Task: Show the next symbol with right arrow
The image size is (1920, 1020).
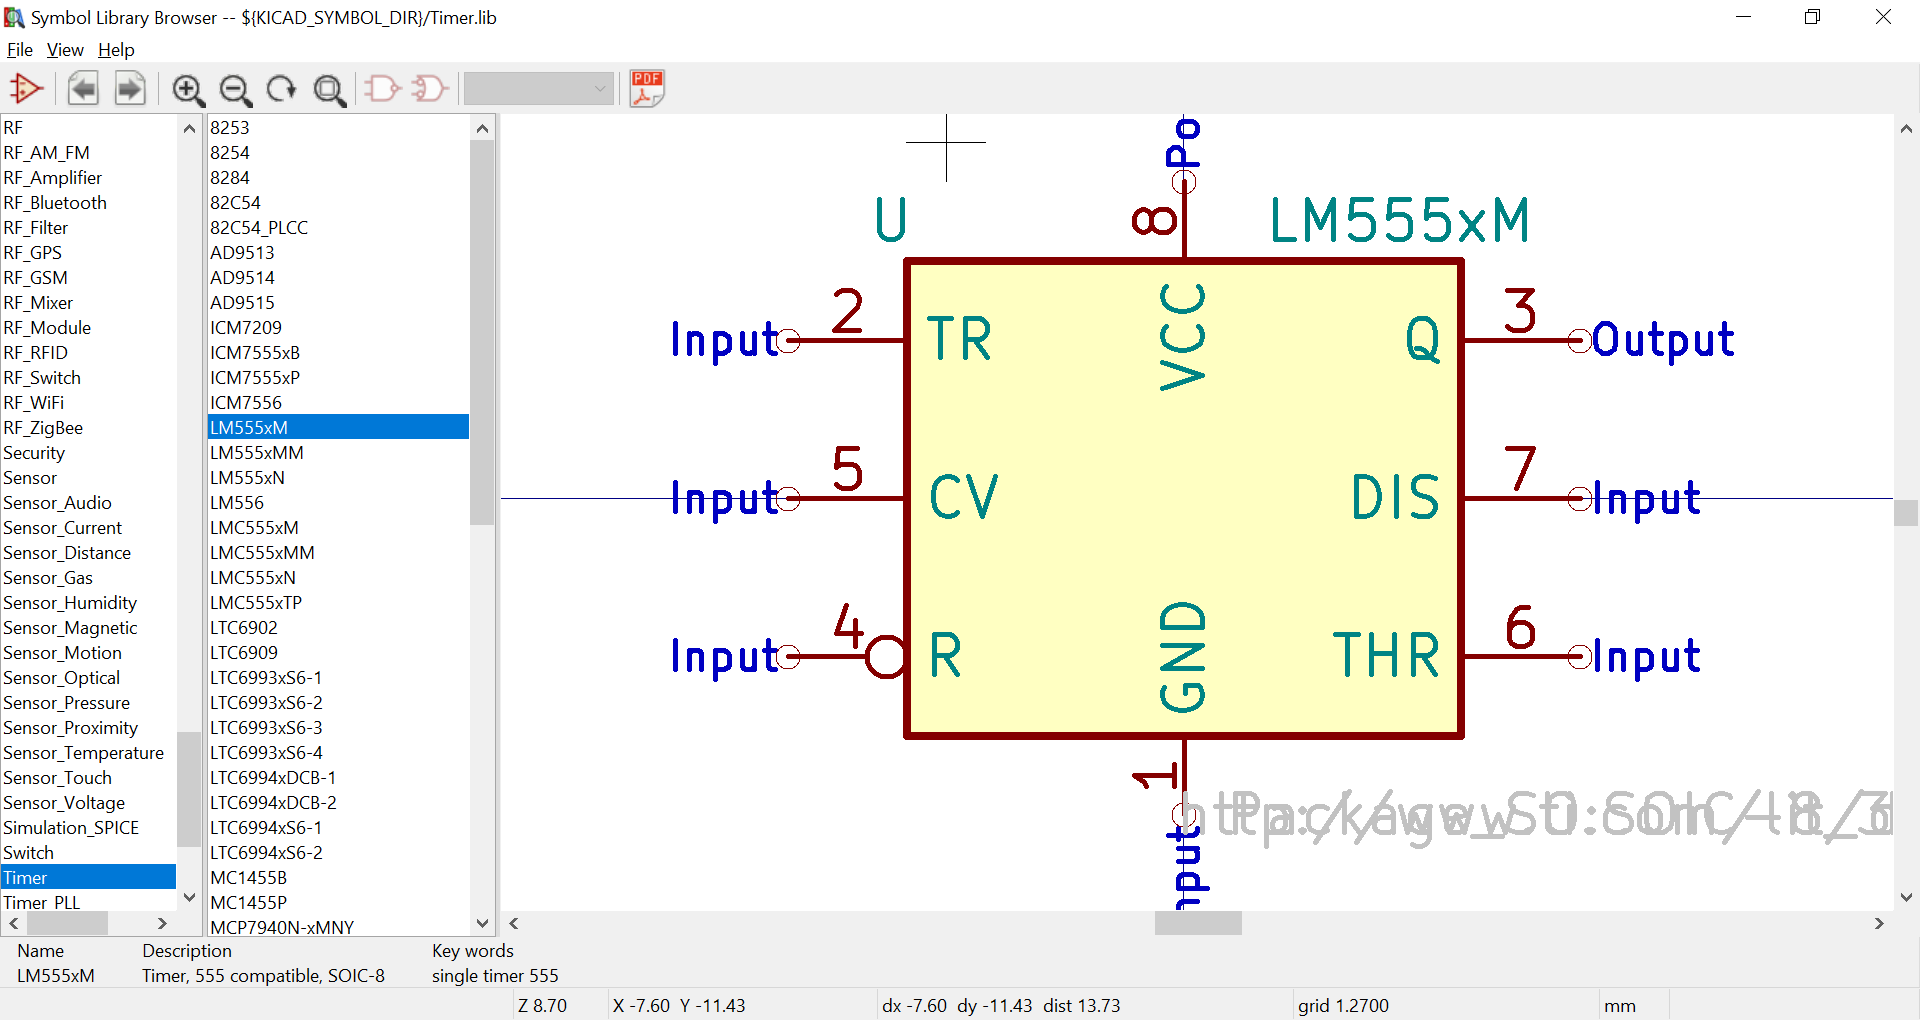Action: (130, 90)
